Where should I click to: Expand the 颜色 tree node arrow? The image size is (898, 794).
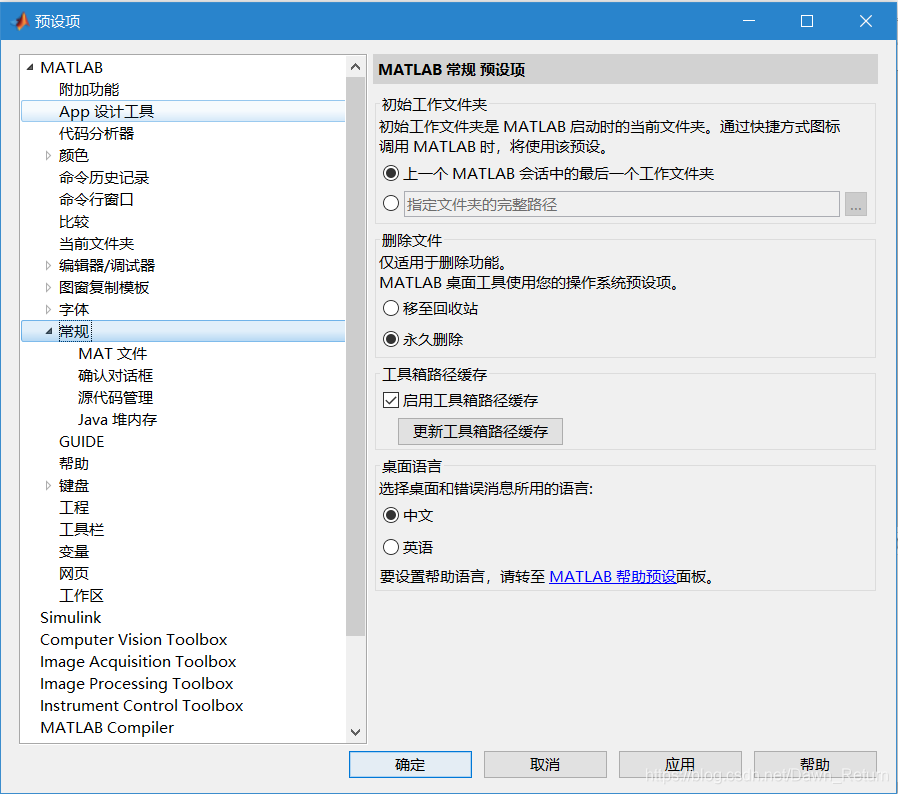48,155
